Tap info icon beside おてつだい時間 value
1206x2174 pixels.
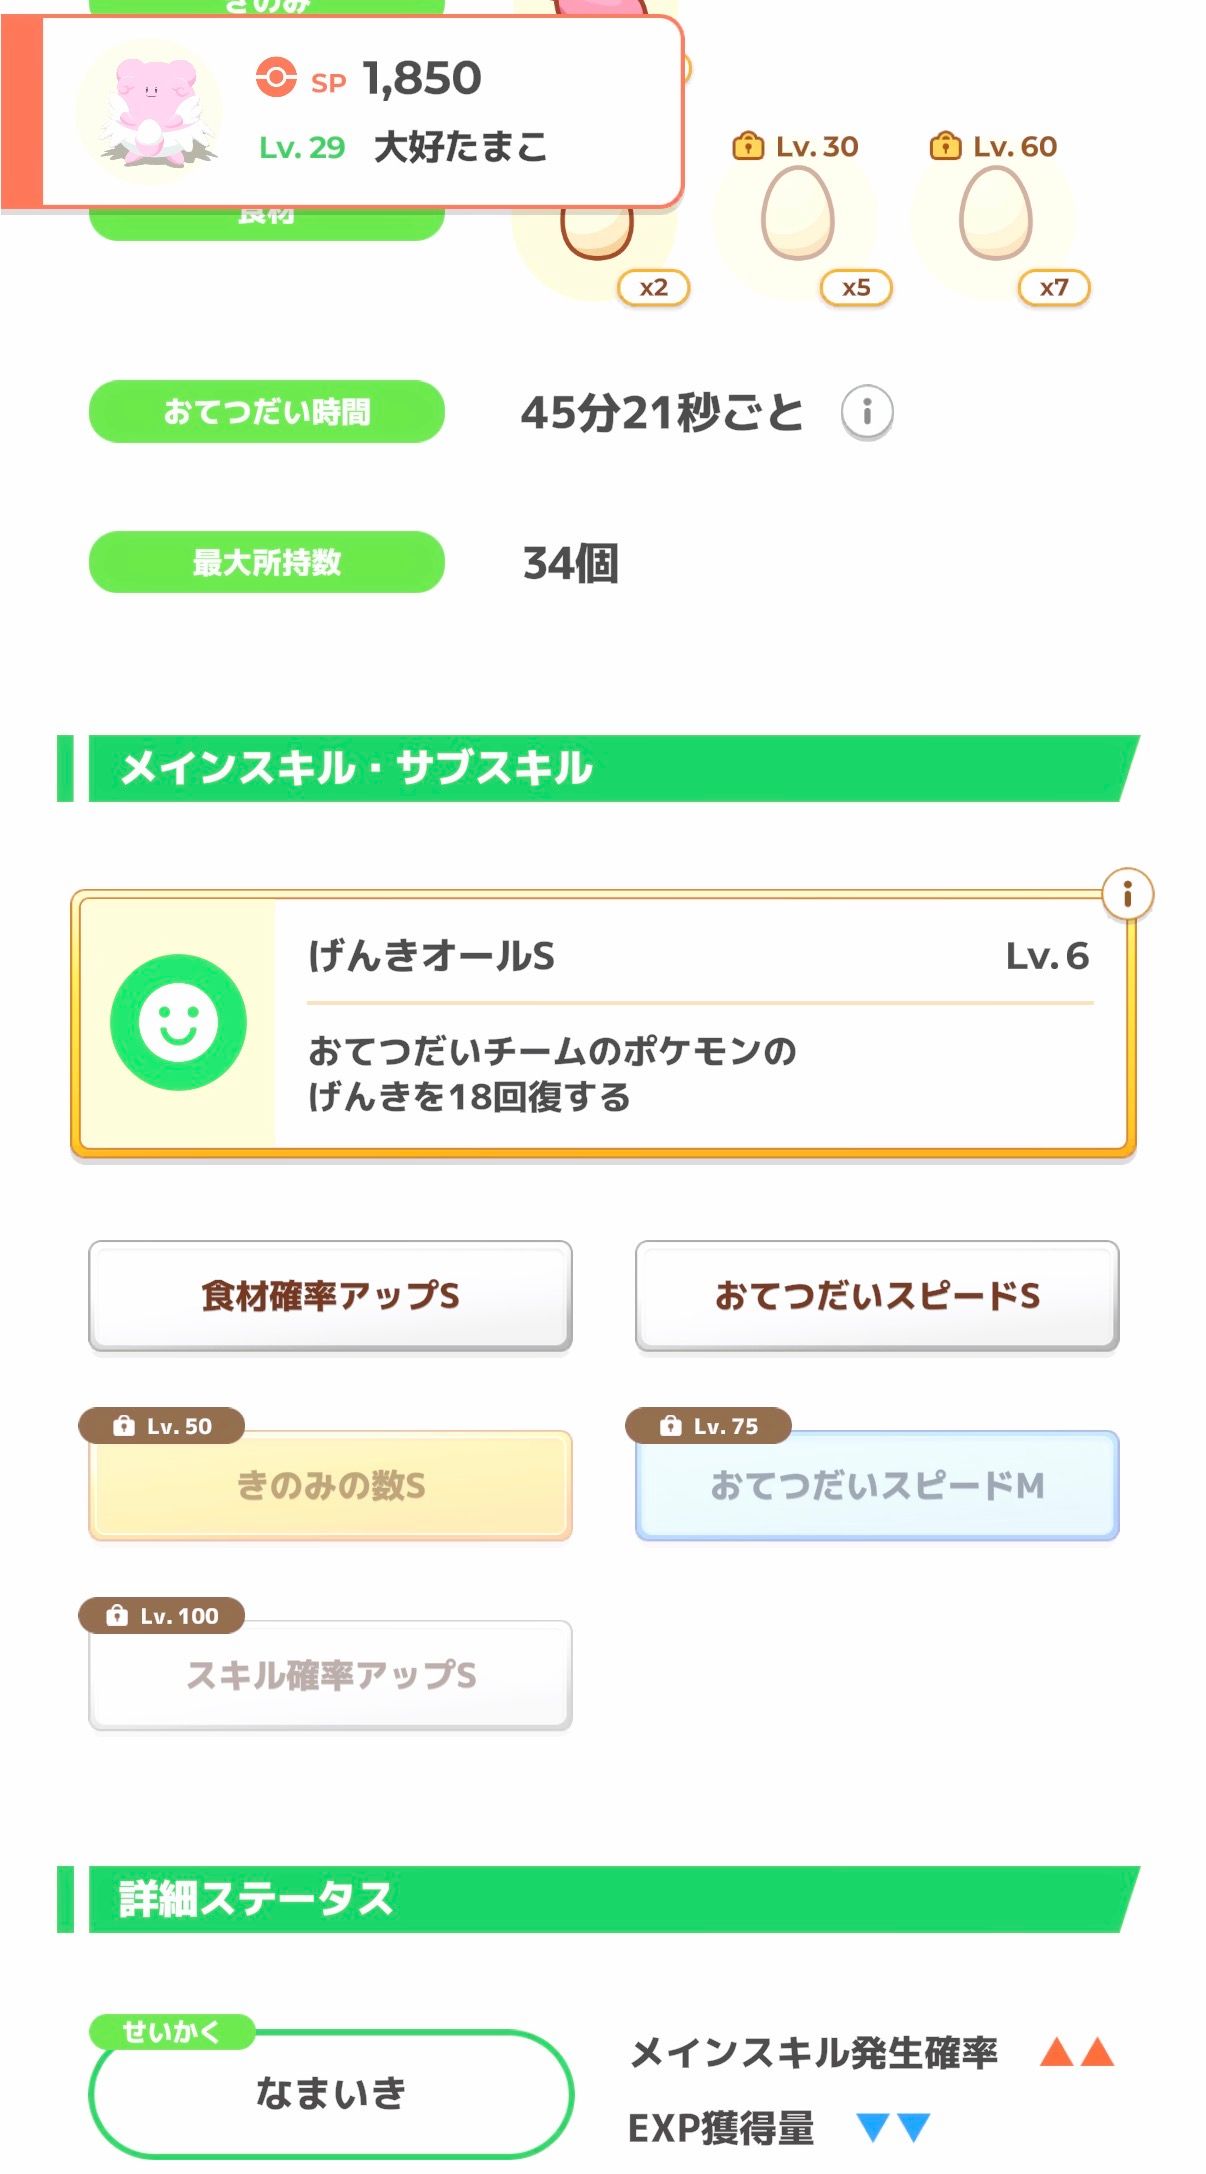tap(866, 412)
